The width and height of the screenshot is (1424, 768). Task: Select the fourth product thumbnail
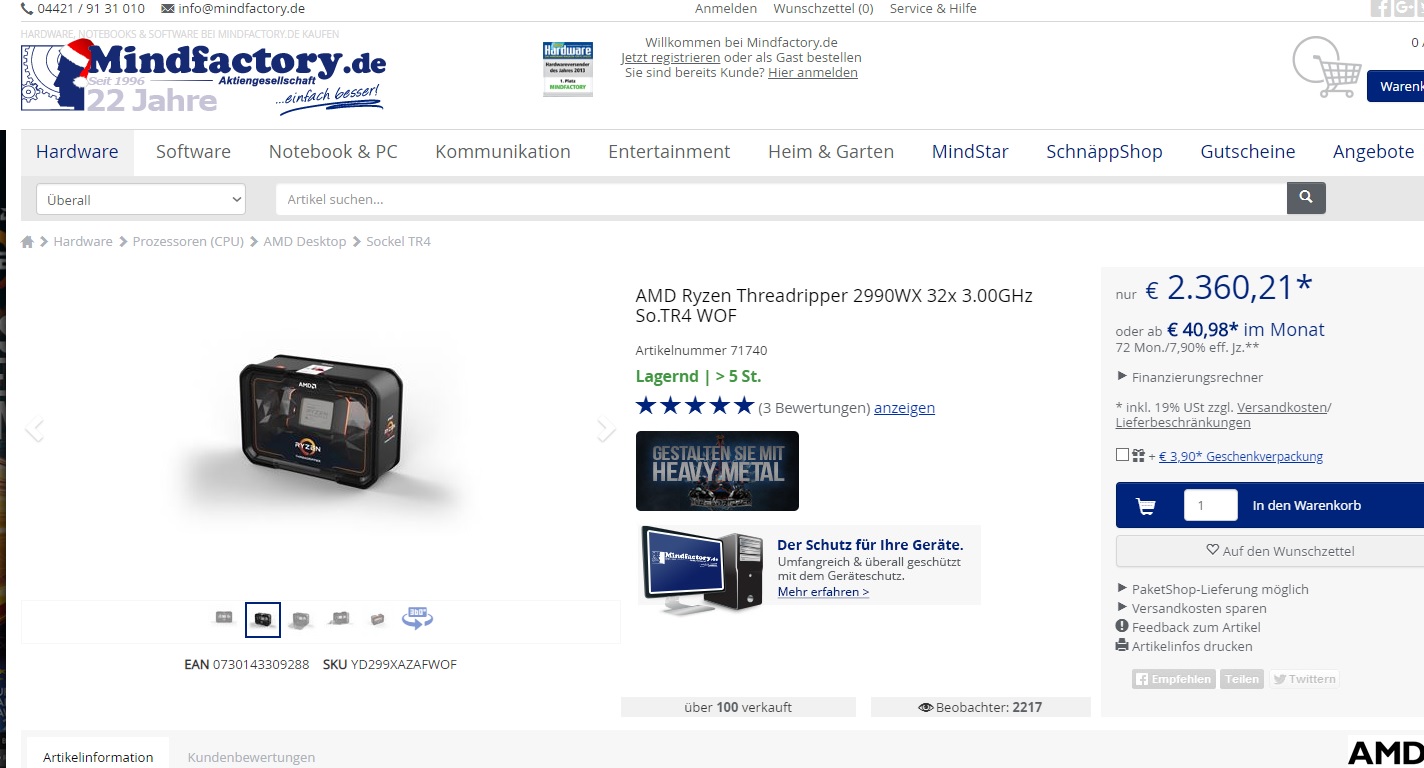tap(340, 618)
